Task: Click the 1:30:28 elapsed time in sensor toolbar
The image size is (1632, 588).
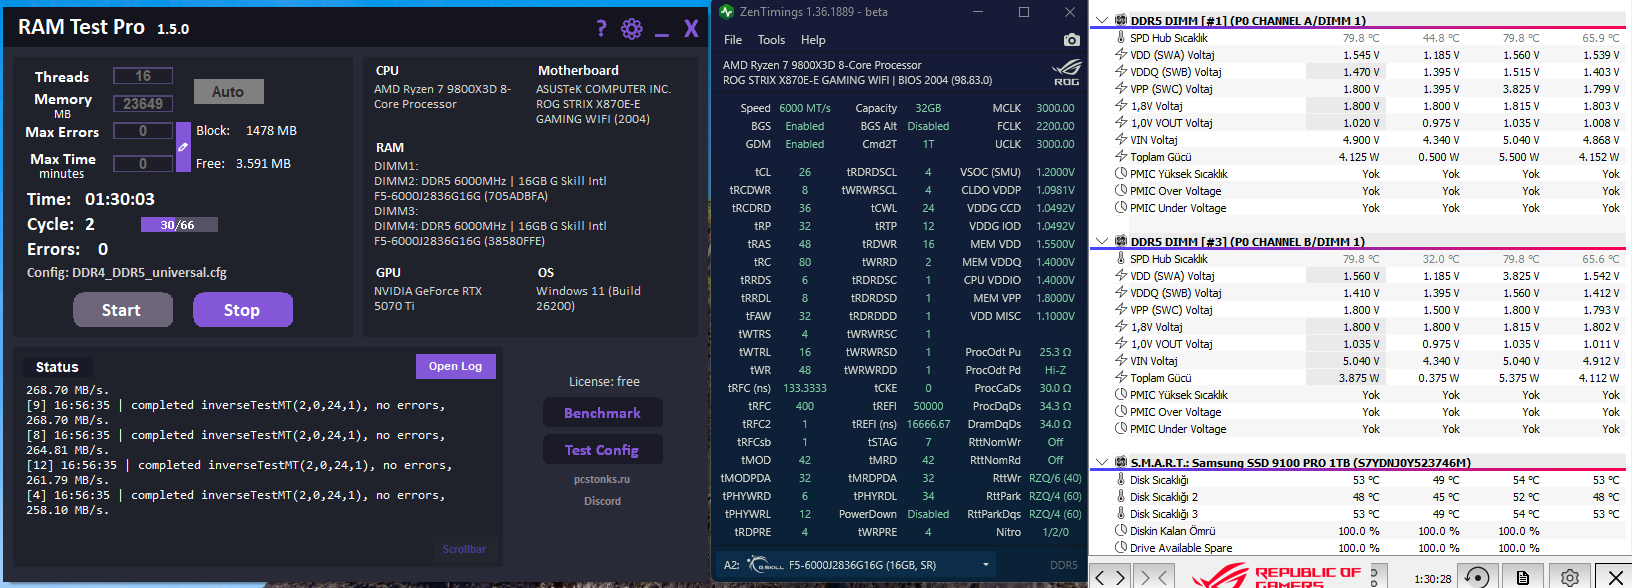Action: [x=1432, y=579]
